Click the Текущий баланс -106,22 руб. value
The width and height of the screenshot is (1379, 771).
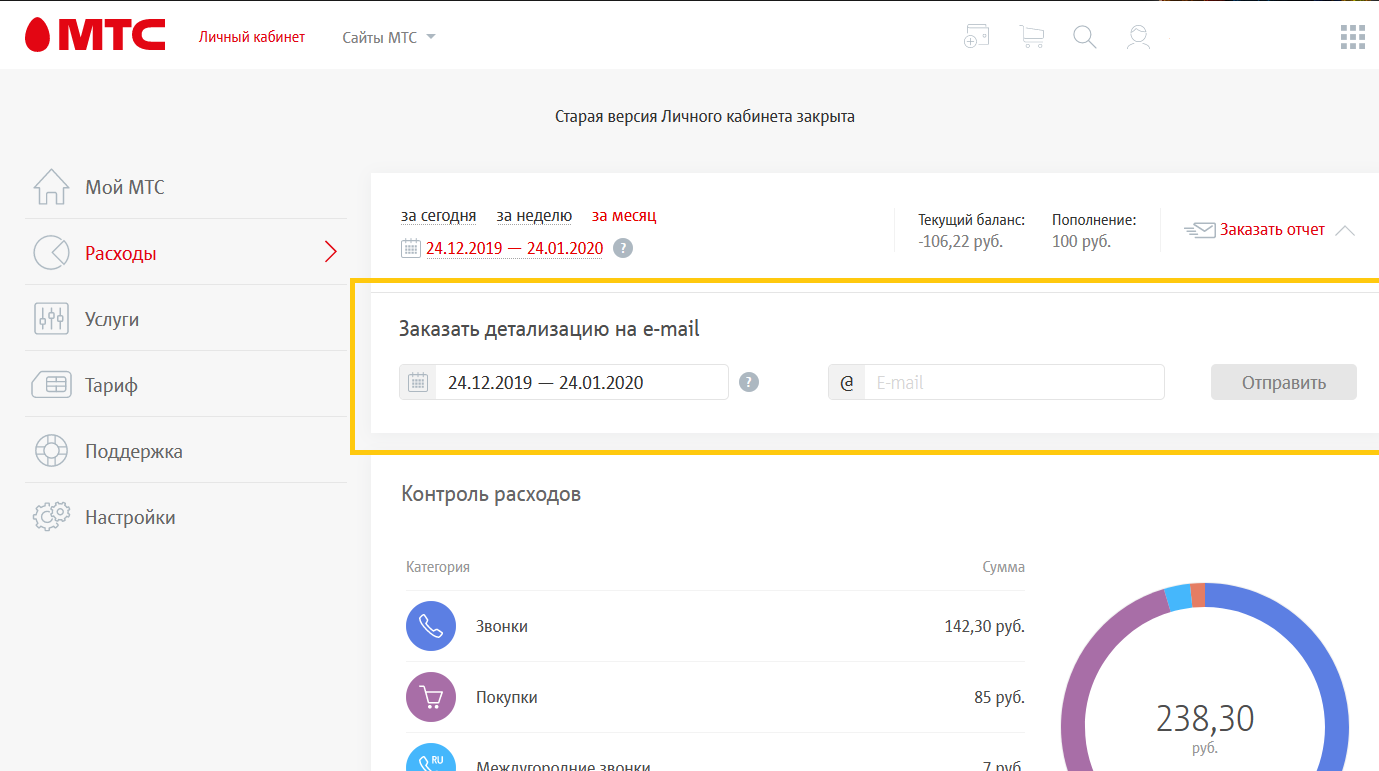[x=960, y=241]
